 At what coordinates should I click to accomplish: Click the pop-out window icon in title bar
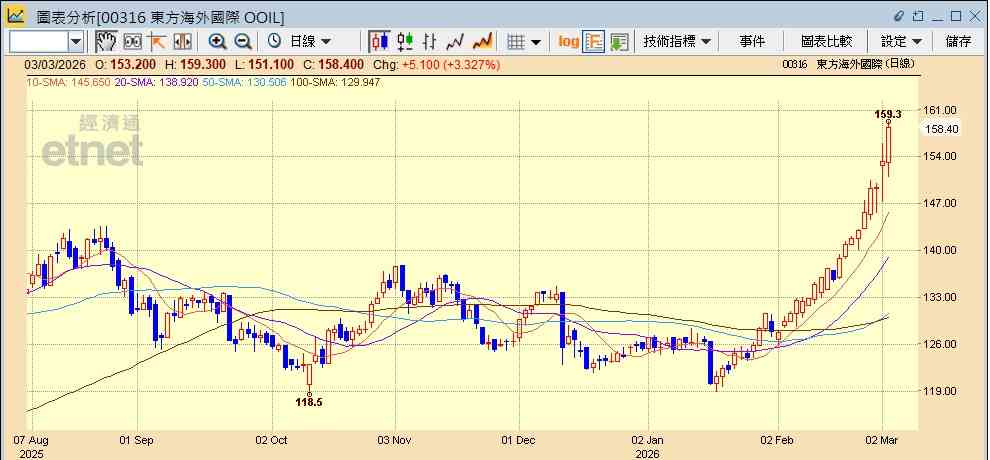(918, 16)
